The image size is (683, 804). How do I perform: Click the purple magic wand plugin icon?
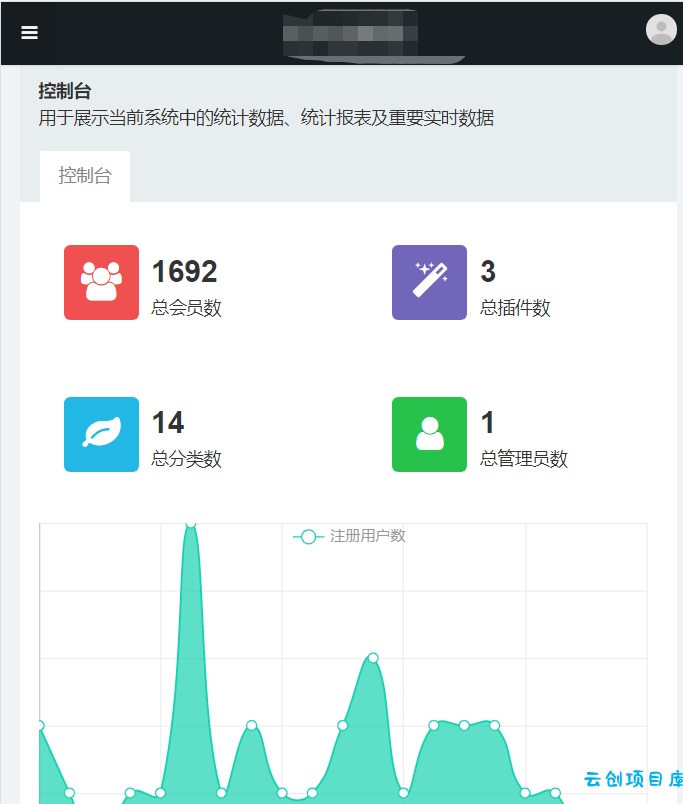429,283
